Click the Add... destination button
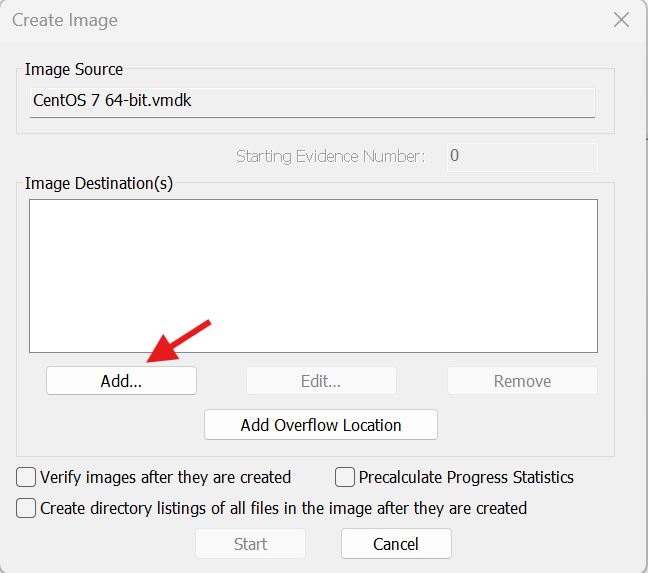 [x=121, y=381]
